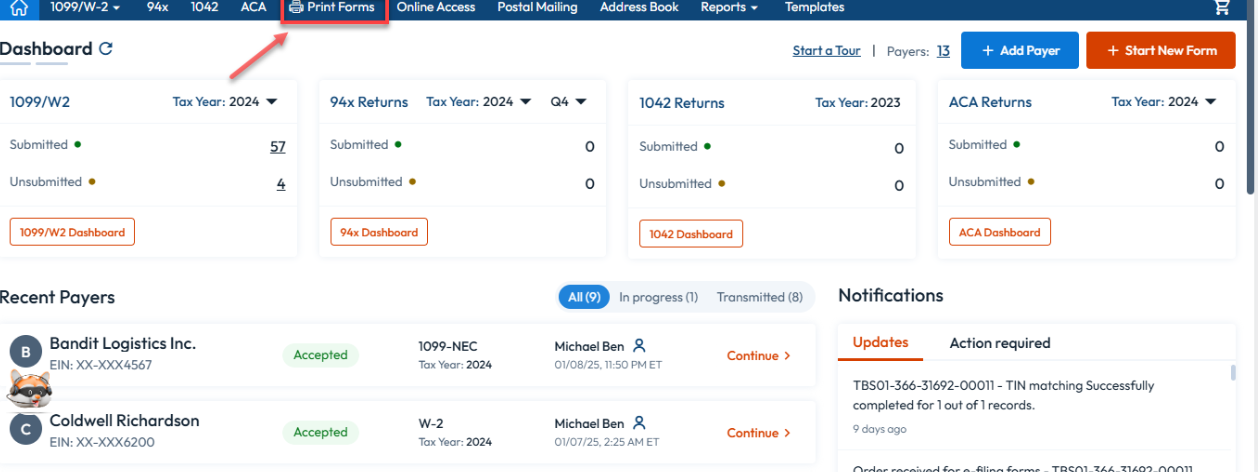Open Print Forms in the top menu
This screenshot has height=472, width=1258.
point(333,8)
